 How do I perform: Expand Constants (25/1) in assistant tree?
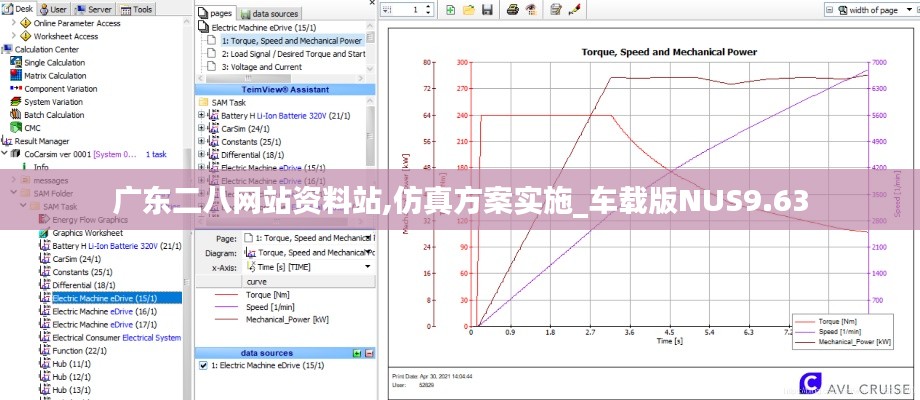pos(201,141)
